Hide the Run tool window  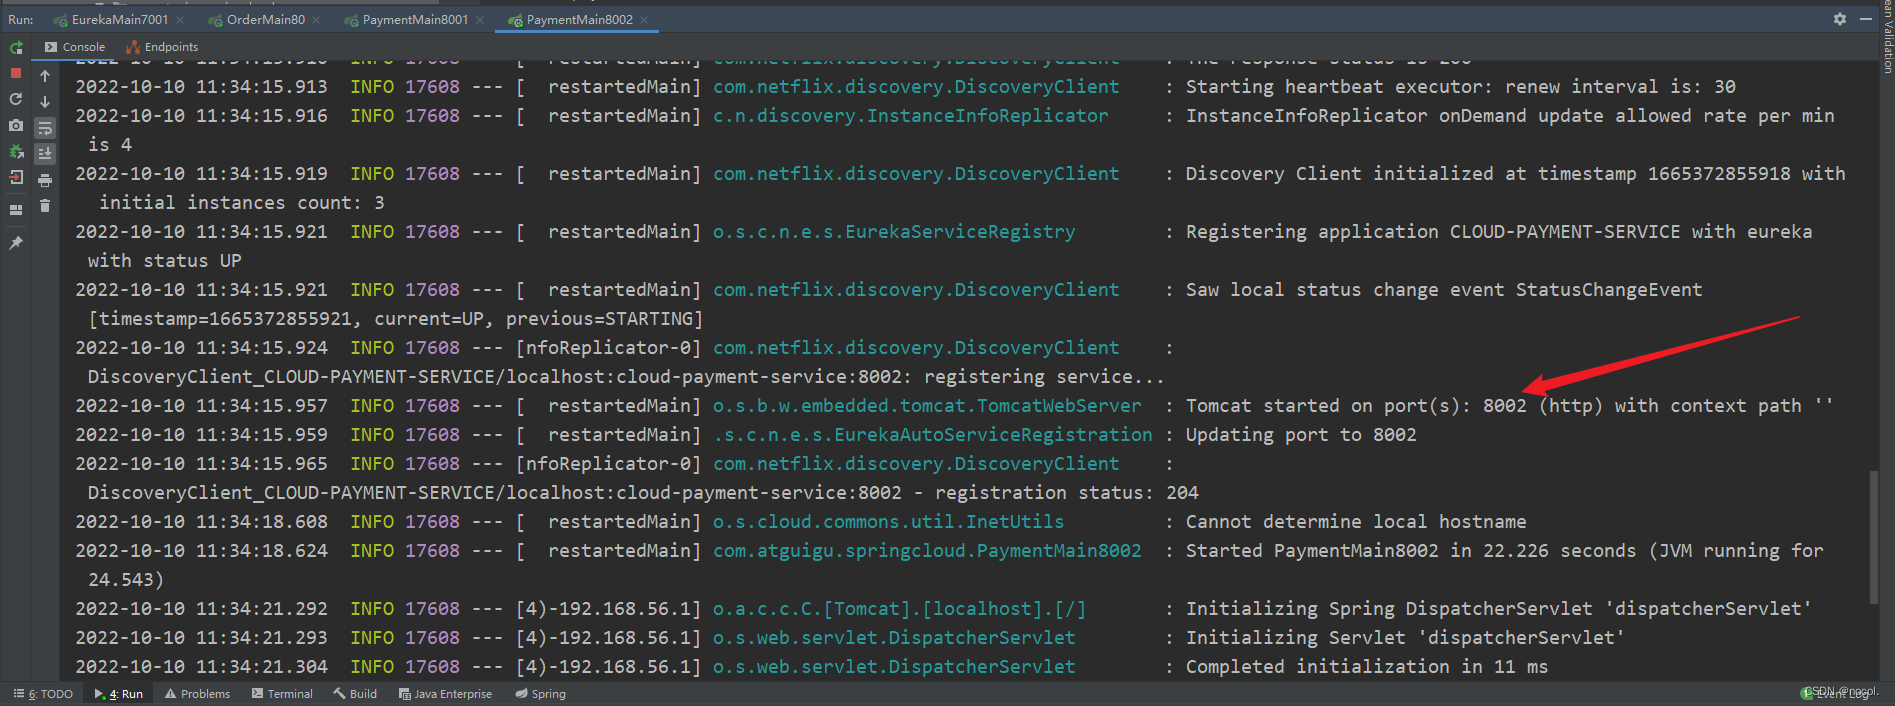pyautogui.click(x=1866, y=19)
